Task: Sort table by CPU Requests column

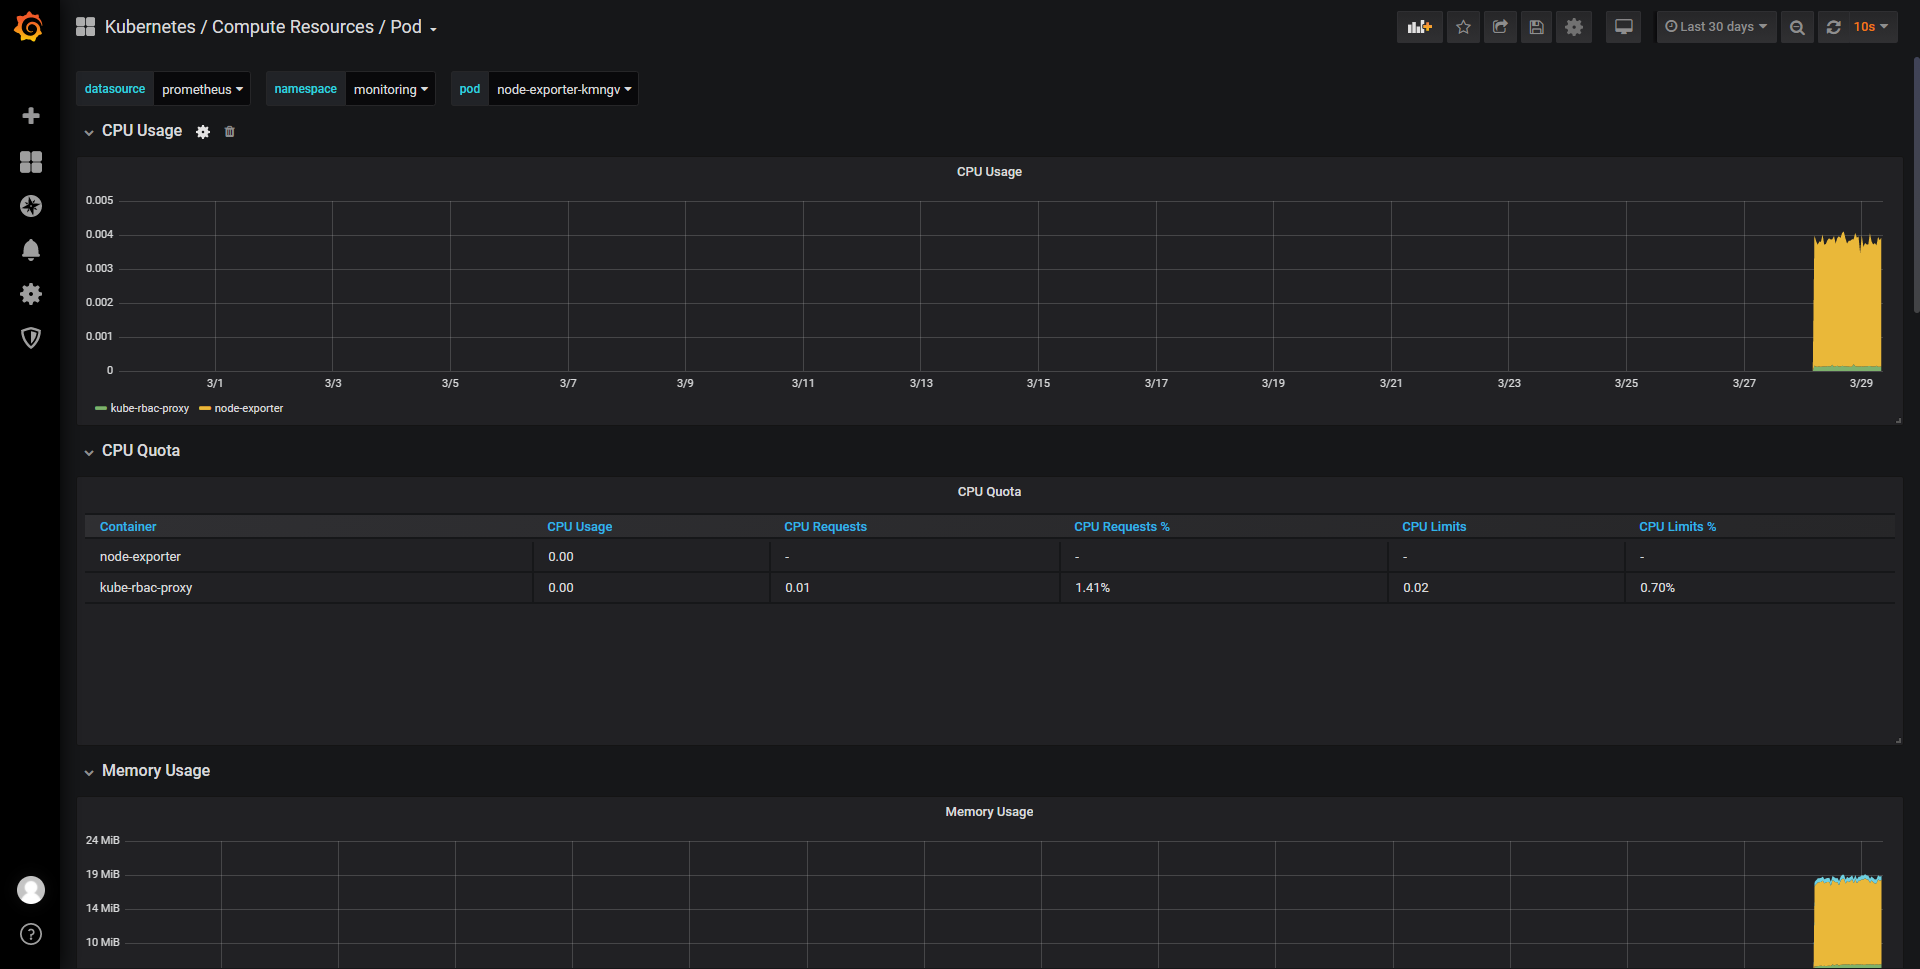Action: pos(825,527)
